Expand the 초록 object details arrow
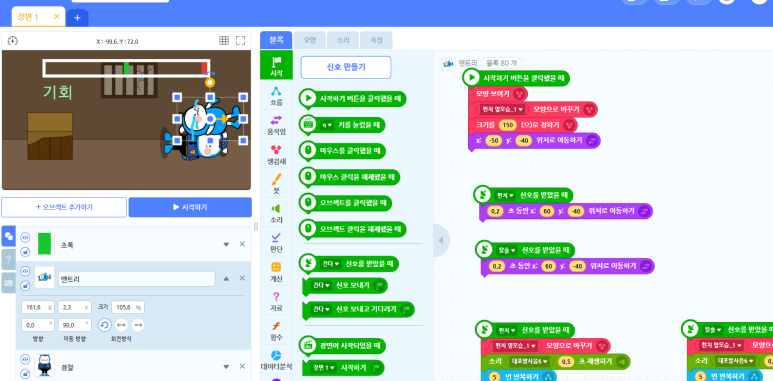The width and height of the screenshot is (773, 381). [226, 244]
